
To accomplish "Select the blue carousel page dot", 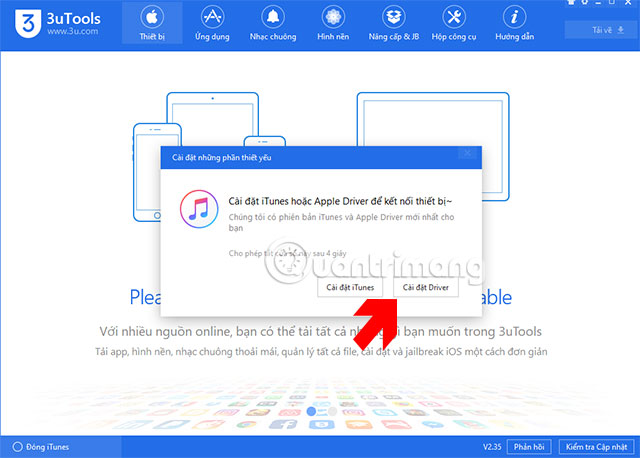I will coord(311,411).
